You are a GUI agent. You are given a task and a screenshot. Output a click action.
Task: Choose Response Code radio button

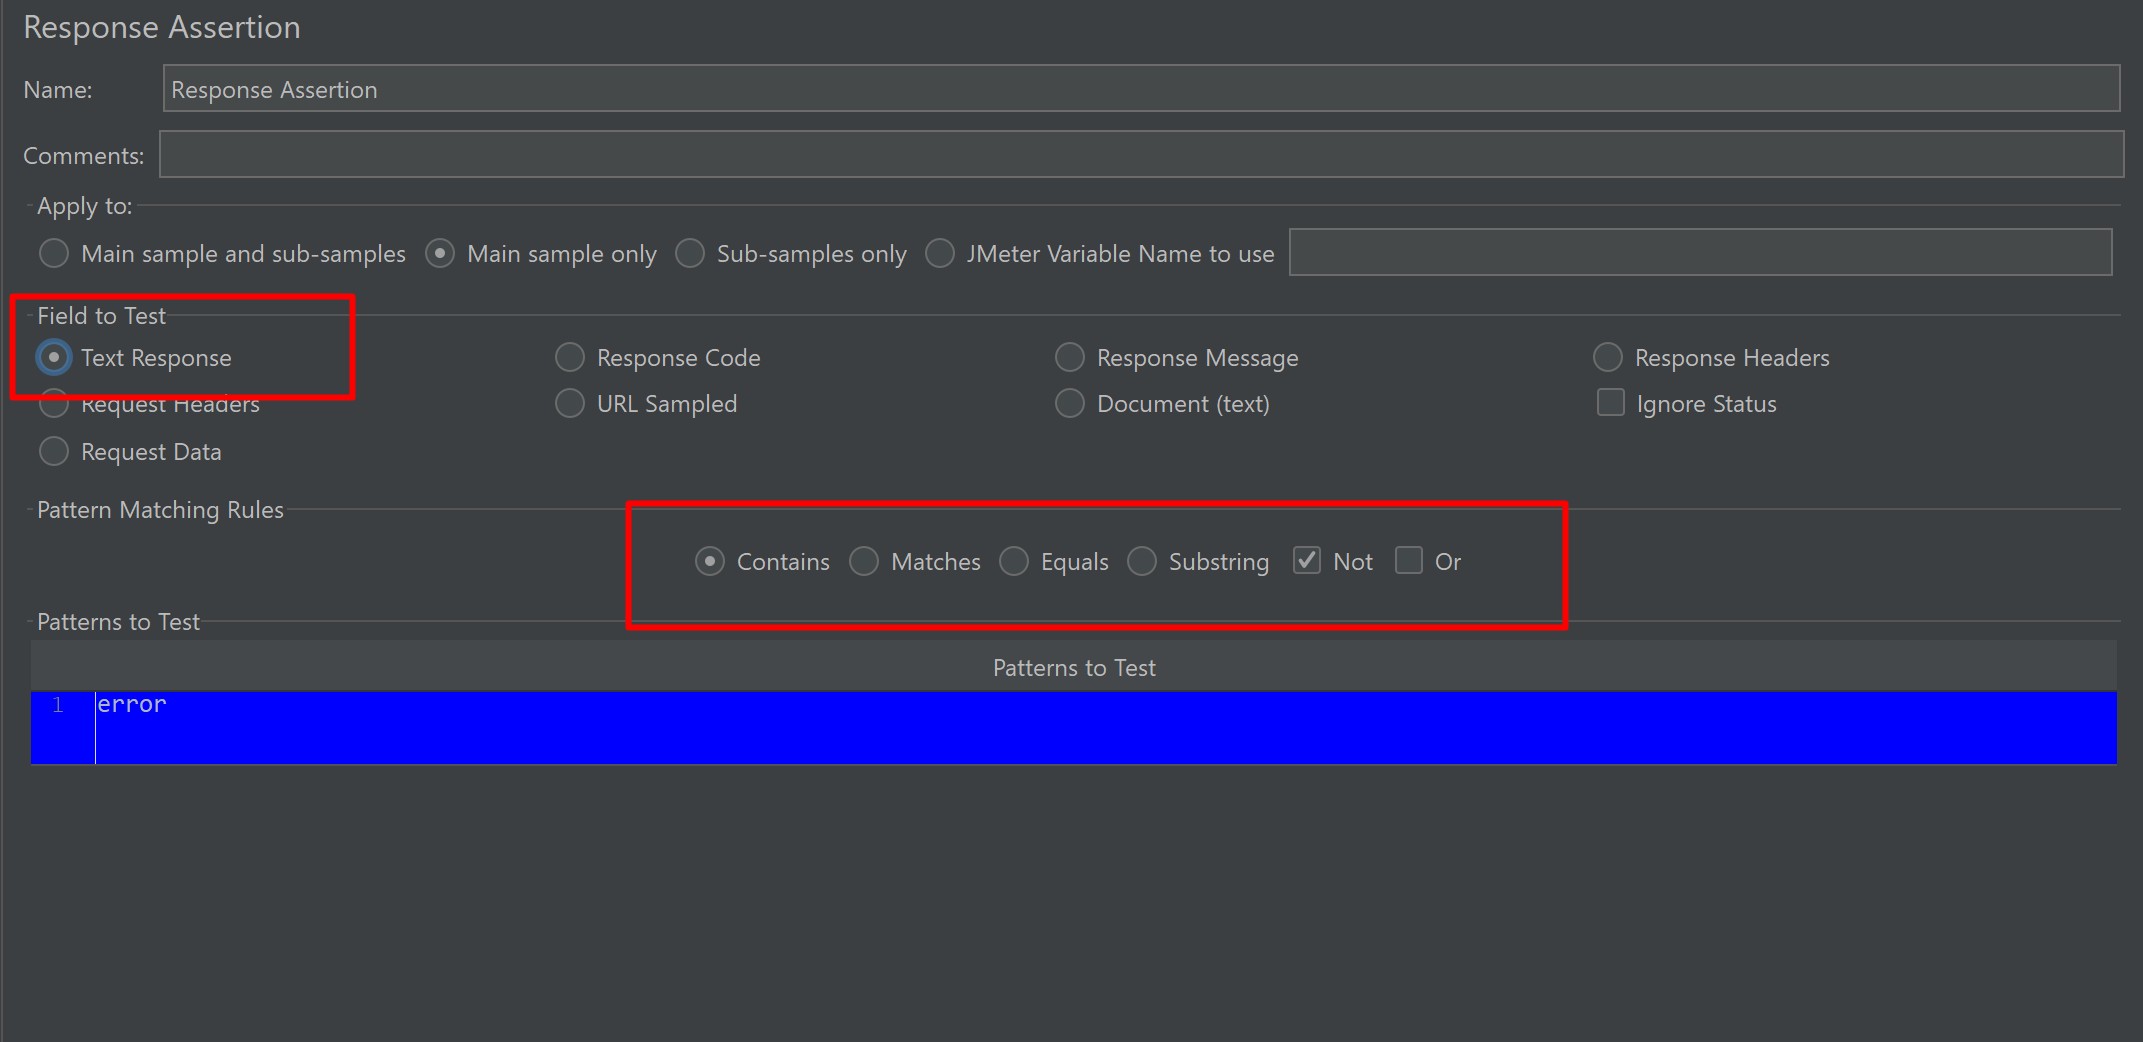tap(570, 358)
